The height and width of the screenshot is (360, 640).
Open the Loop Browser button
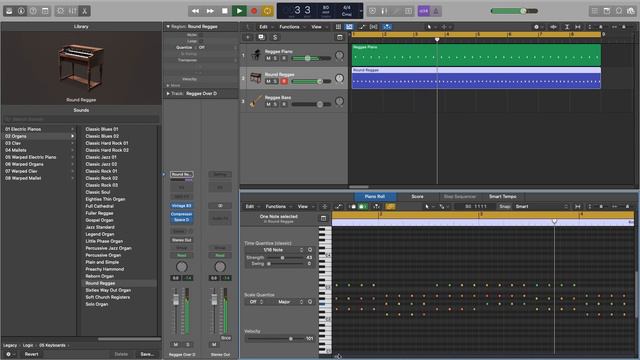(619, 11)
